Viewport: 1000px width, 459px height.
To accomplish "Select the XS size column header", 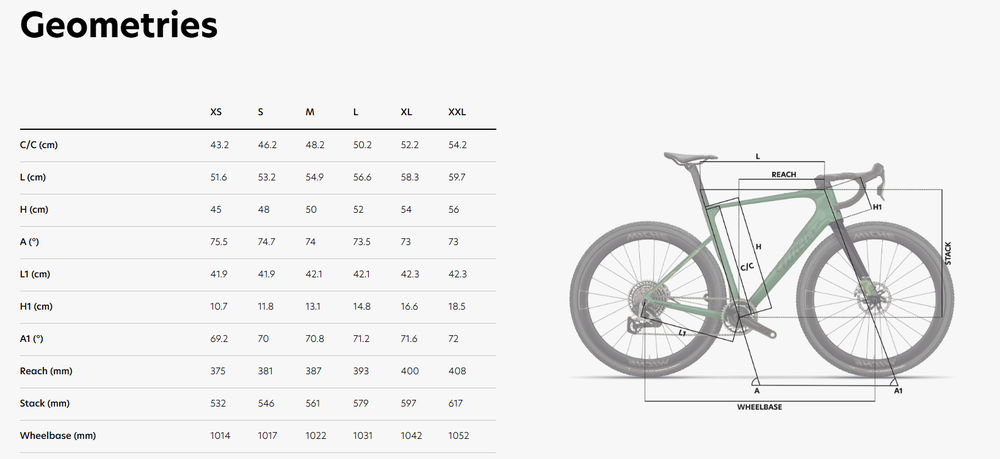I will coord(216,112).
